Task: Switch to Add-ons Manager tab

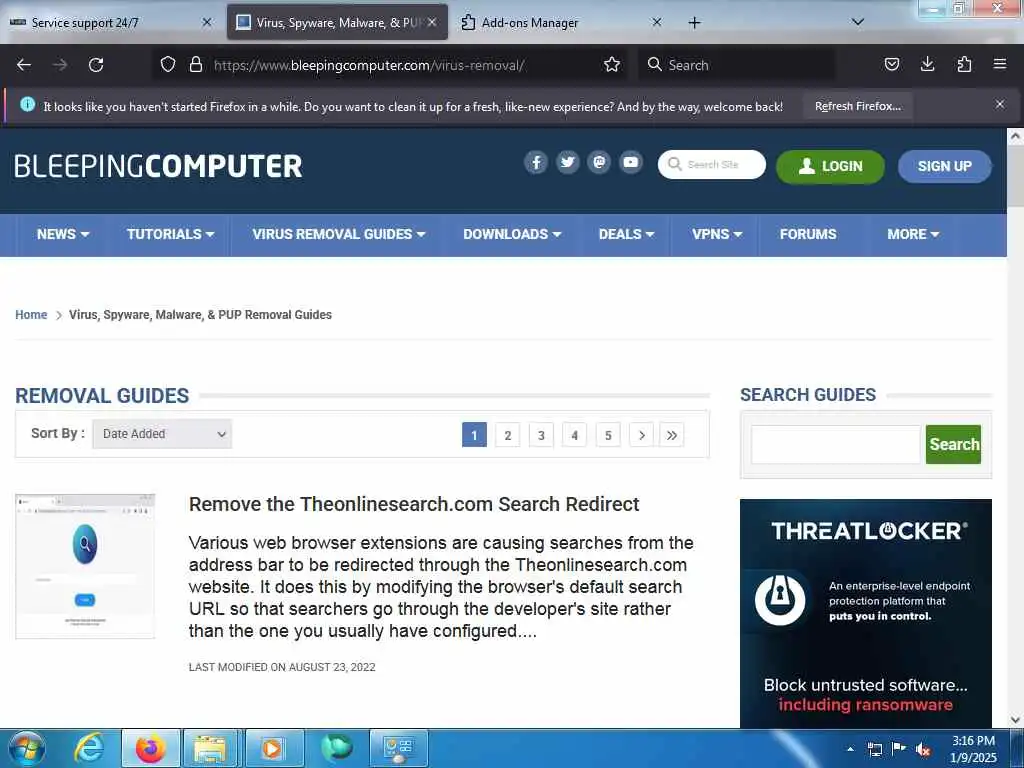Action: [562, 23]
